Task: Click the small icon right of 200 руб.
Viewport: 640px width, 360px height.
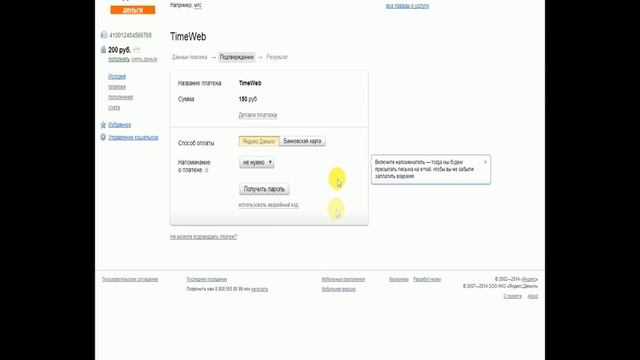Action: coord(137,50)
